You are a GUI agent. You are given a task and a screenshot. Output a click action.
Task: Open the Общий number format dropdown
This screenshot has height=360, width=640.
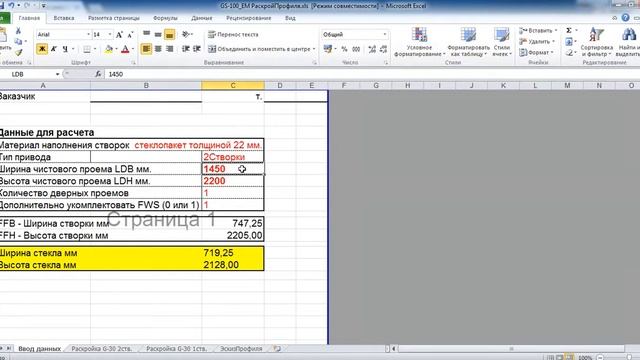pyautogui.click(x=384, y=35)
